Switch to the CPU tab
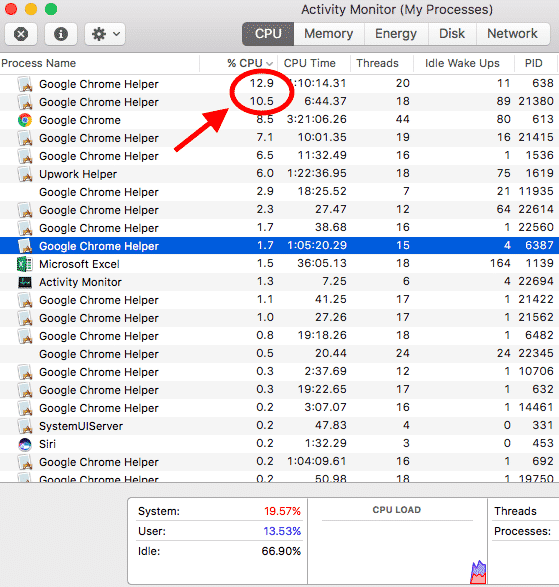The image size is (559, 587). click(268, 34)
